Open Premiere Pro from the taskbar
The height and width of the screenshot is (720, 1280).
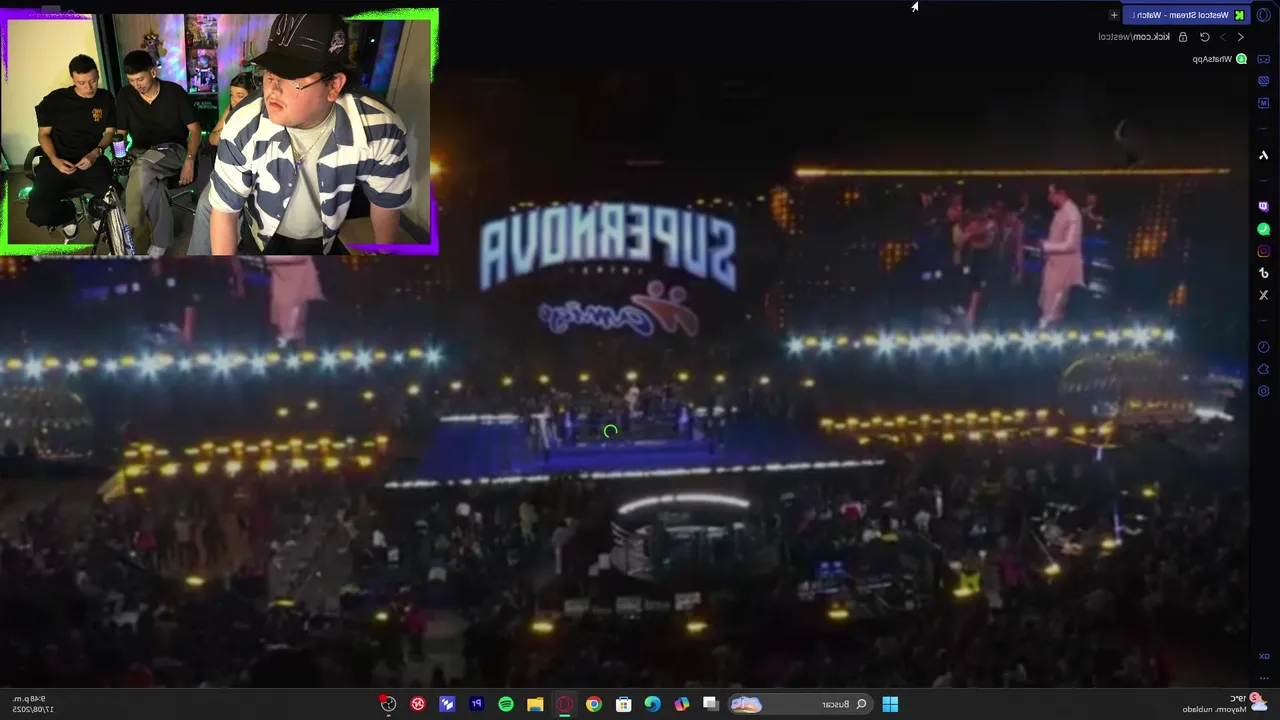pos(476,704)
